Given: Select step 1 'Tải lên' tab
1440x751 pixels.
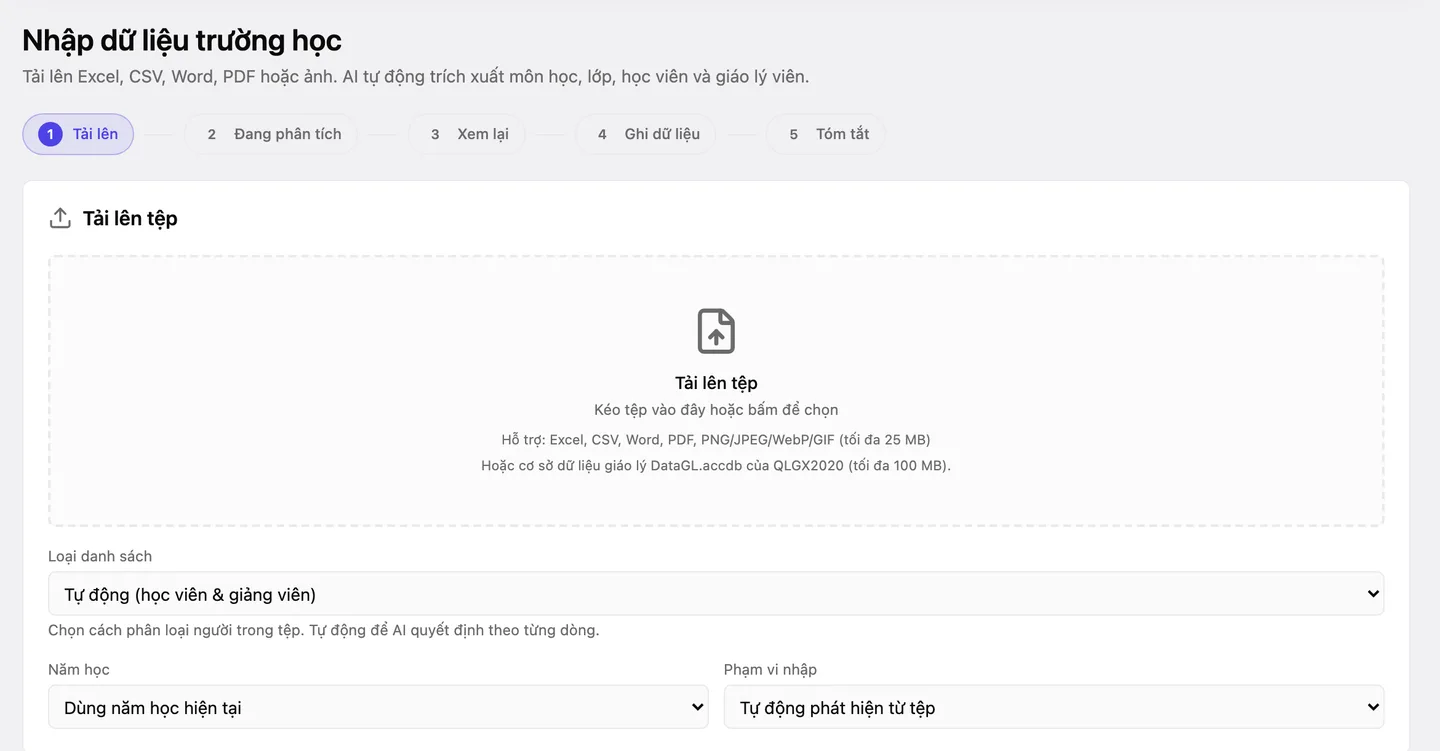Looking at the screenshot, I should 78,134.
